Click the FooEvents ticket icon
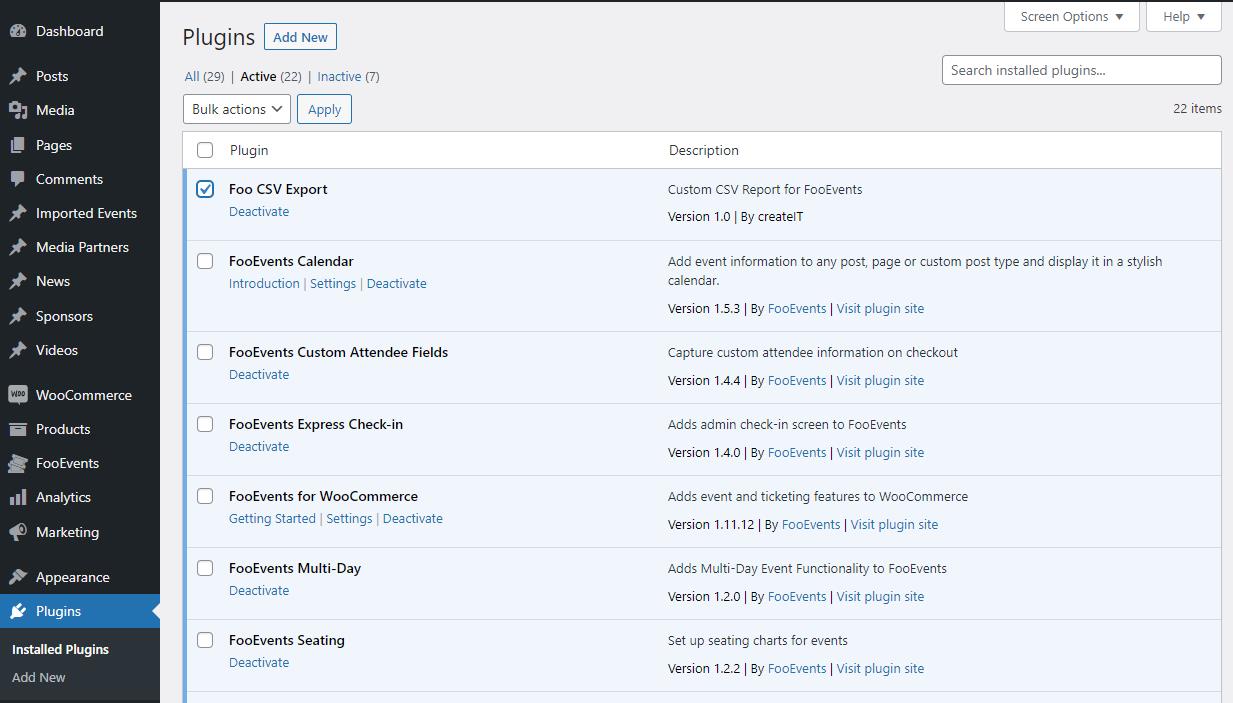 17,463
